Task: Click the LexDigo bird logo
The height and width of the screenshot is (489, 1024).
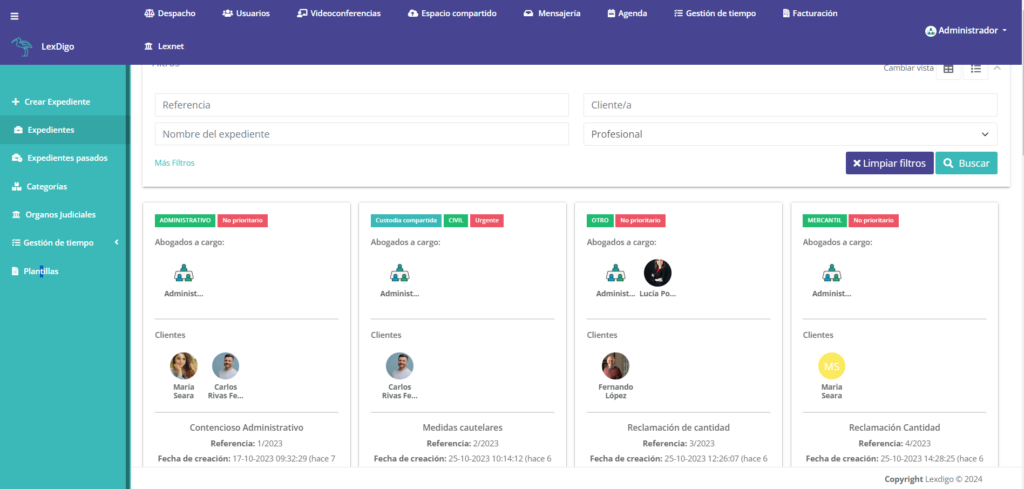Action: click(x=22, y=46)
